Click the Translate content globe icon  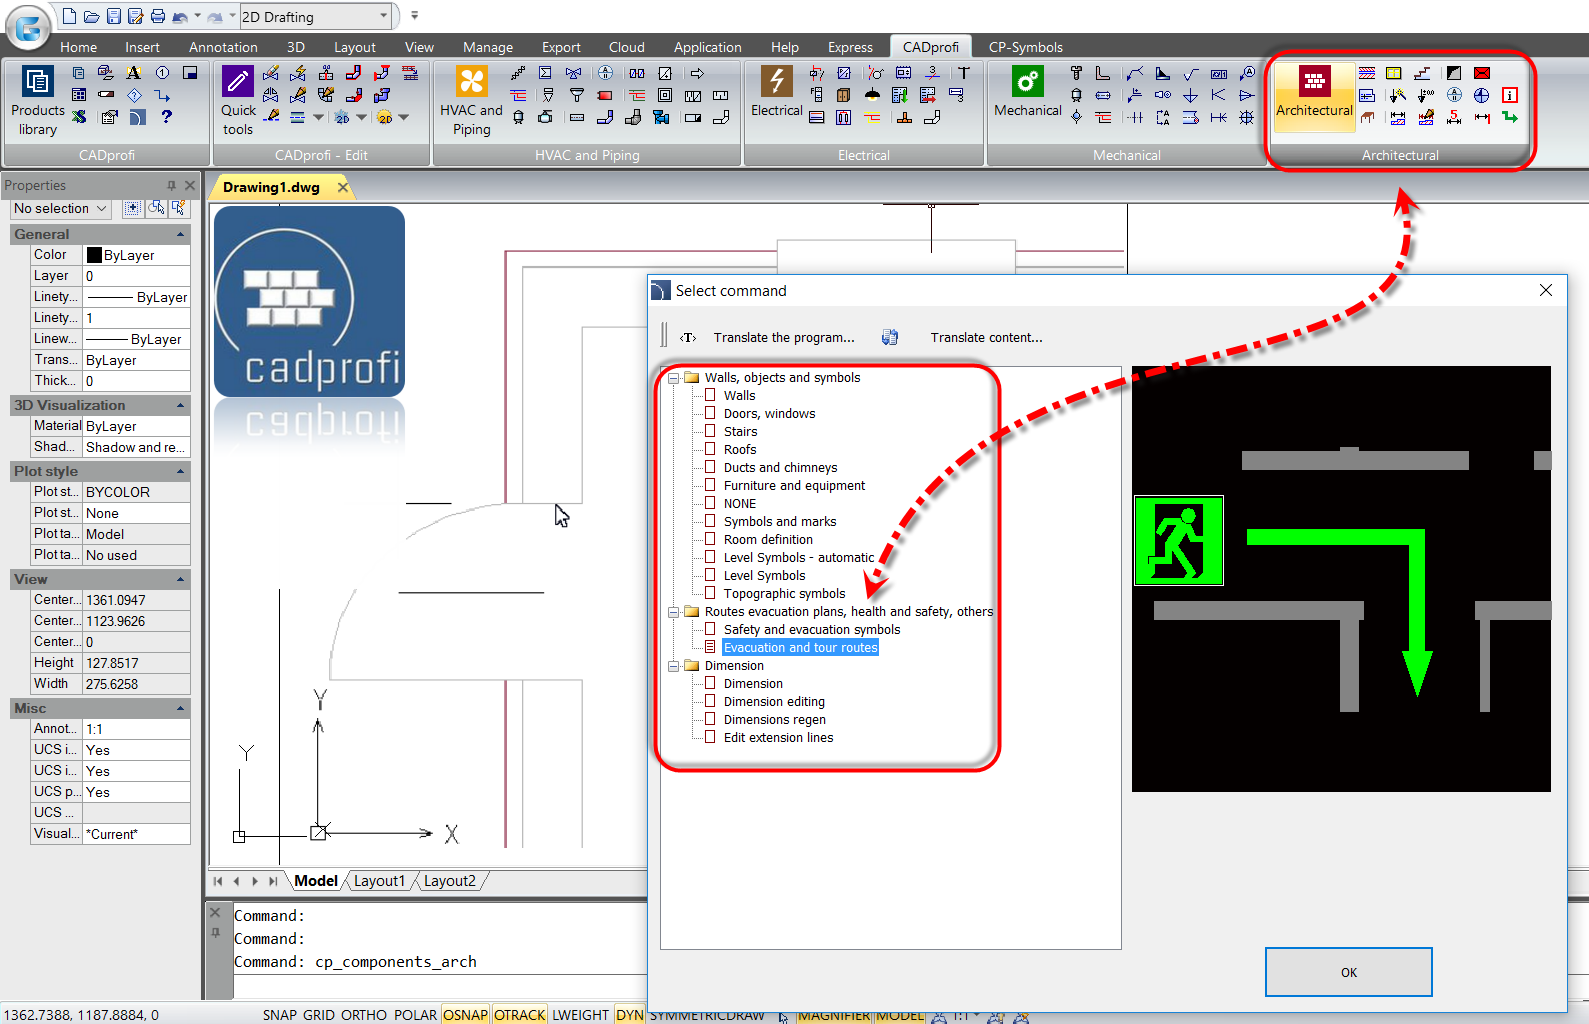(890, 338)
